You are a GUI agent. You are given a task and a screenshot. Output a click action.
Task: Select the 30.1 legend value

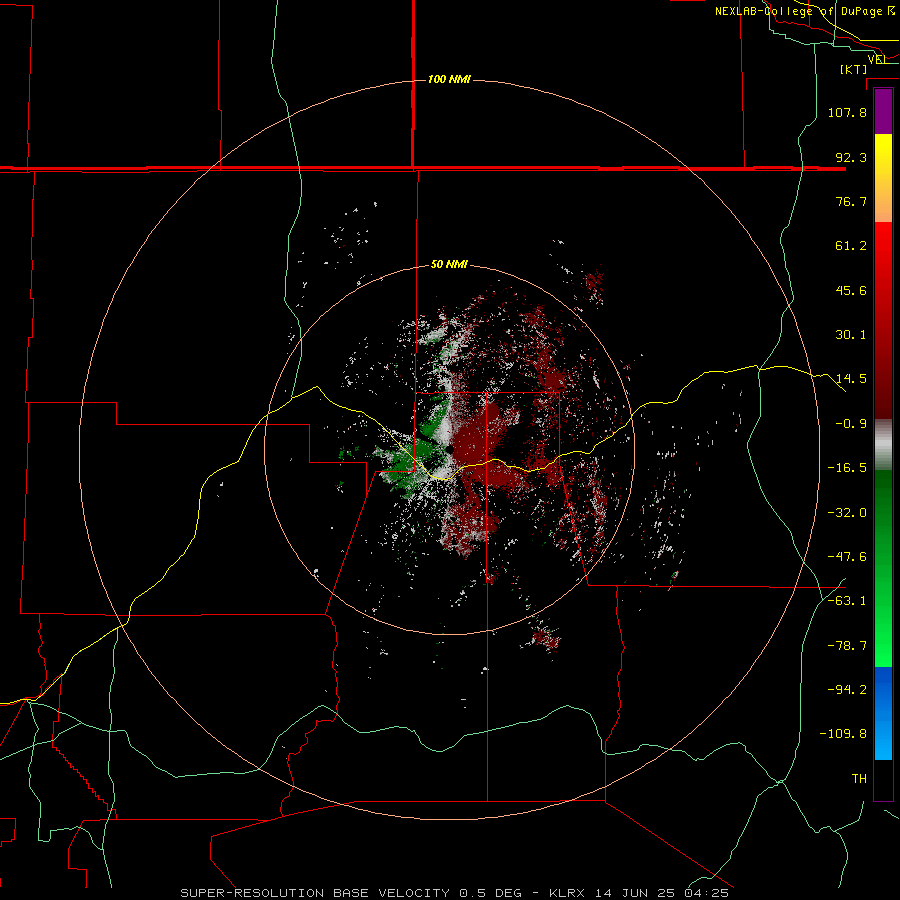tap(851, 335)
